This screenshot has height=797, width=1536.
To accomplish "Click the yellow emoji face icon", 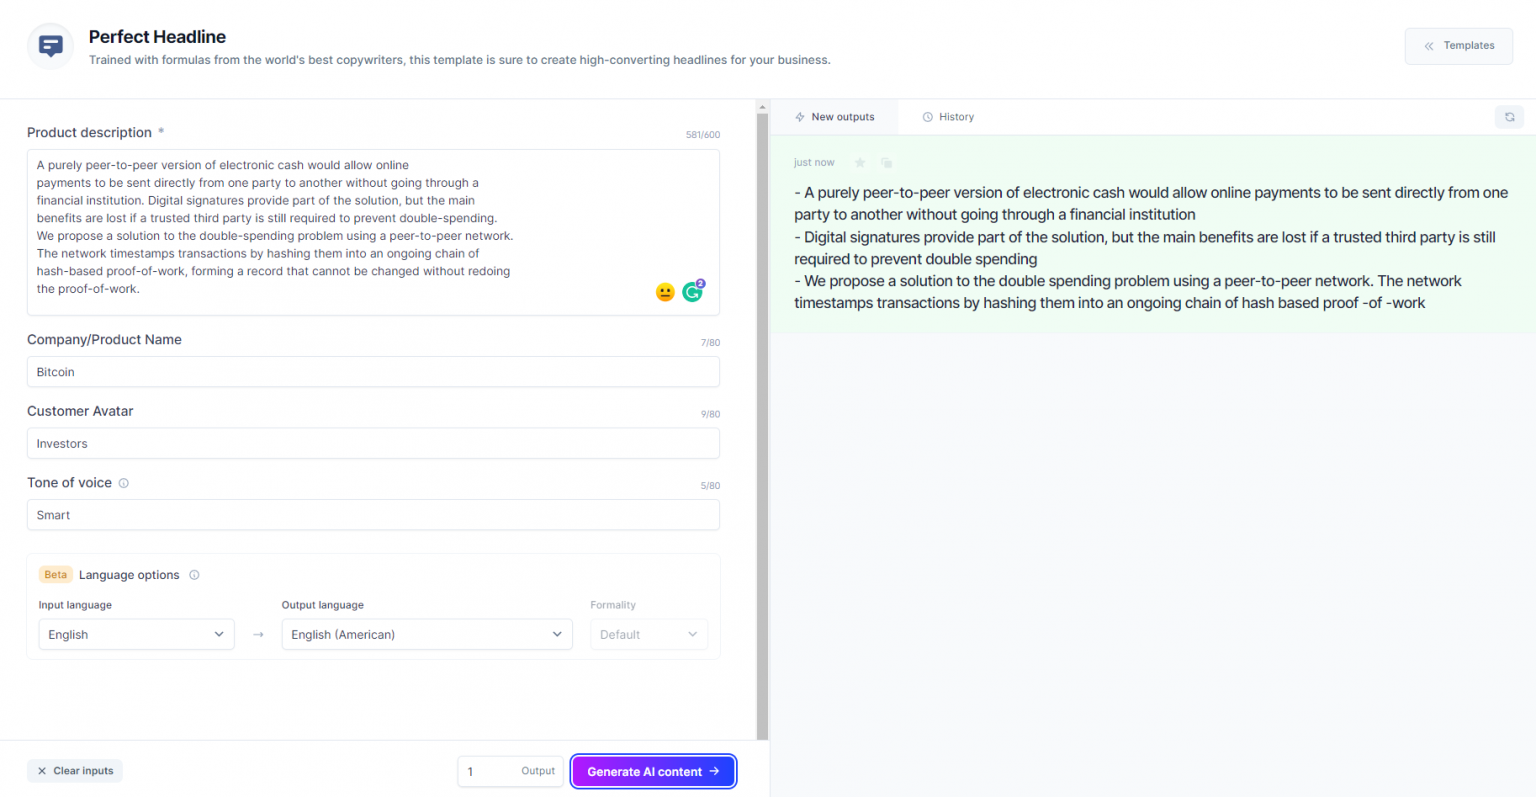I will (665, 292).
